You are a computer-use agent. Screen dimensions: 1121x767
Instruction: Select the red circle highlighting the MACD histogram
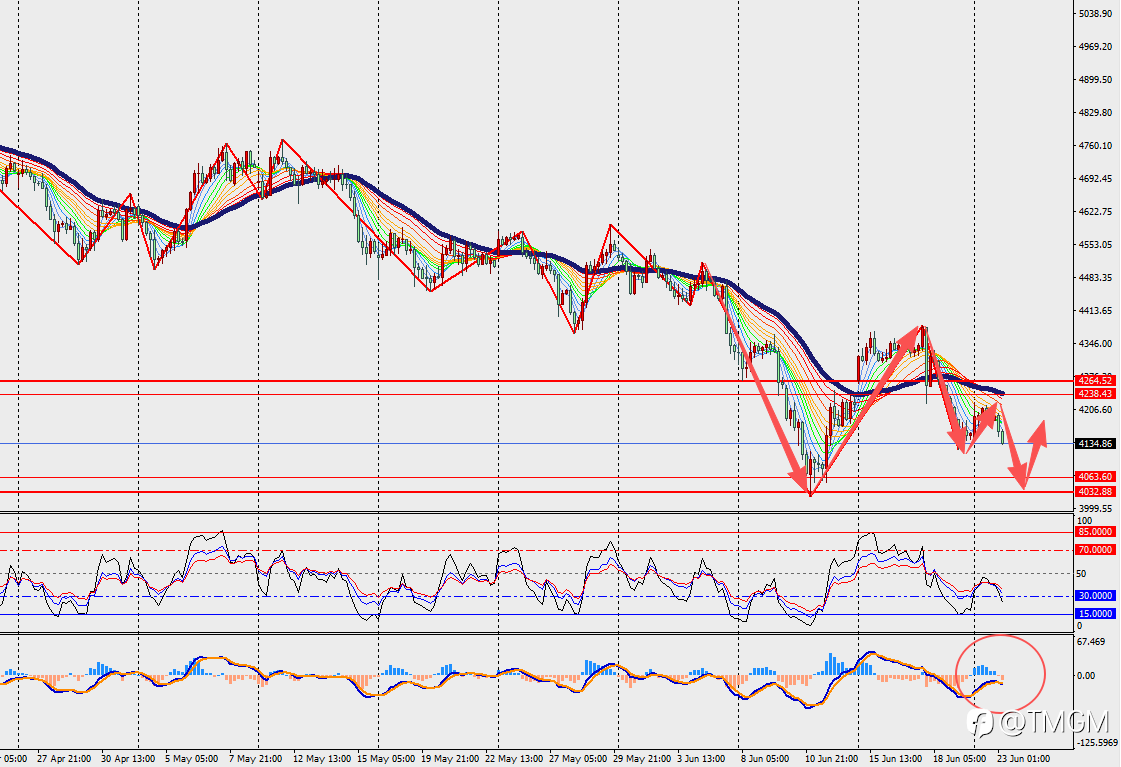(1001, 672)
